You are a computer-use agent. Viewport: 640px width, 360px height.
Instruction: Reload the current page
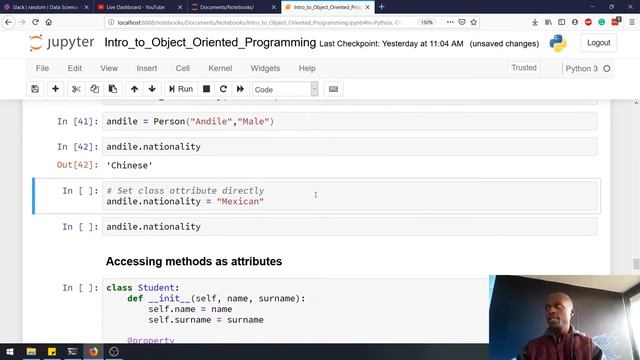point(35,22)
